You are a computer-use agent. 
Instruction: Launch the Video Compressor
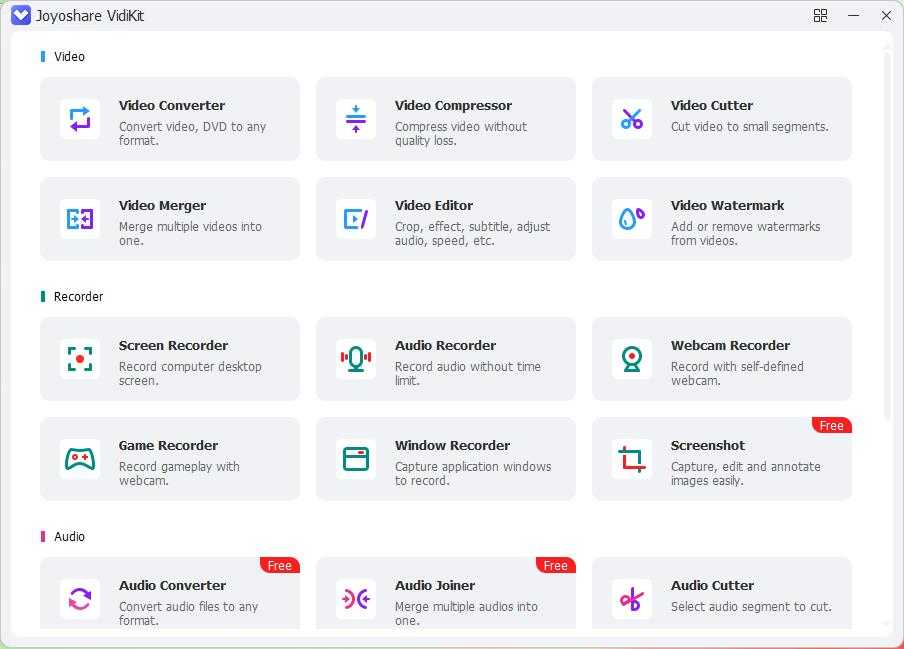click(x=446, y=118)
